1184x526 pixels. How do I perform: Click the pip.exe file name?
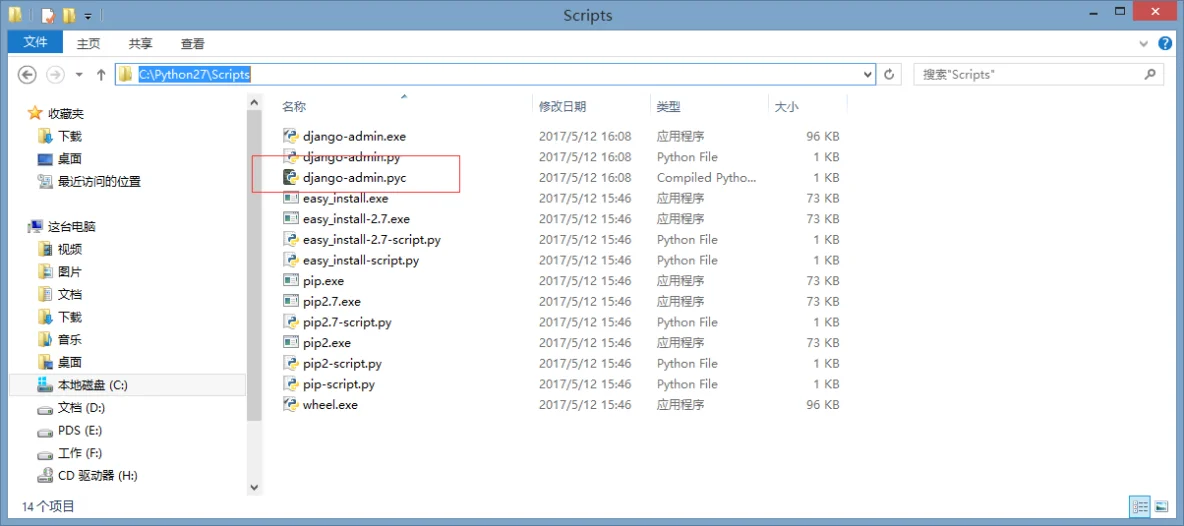323,281
